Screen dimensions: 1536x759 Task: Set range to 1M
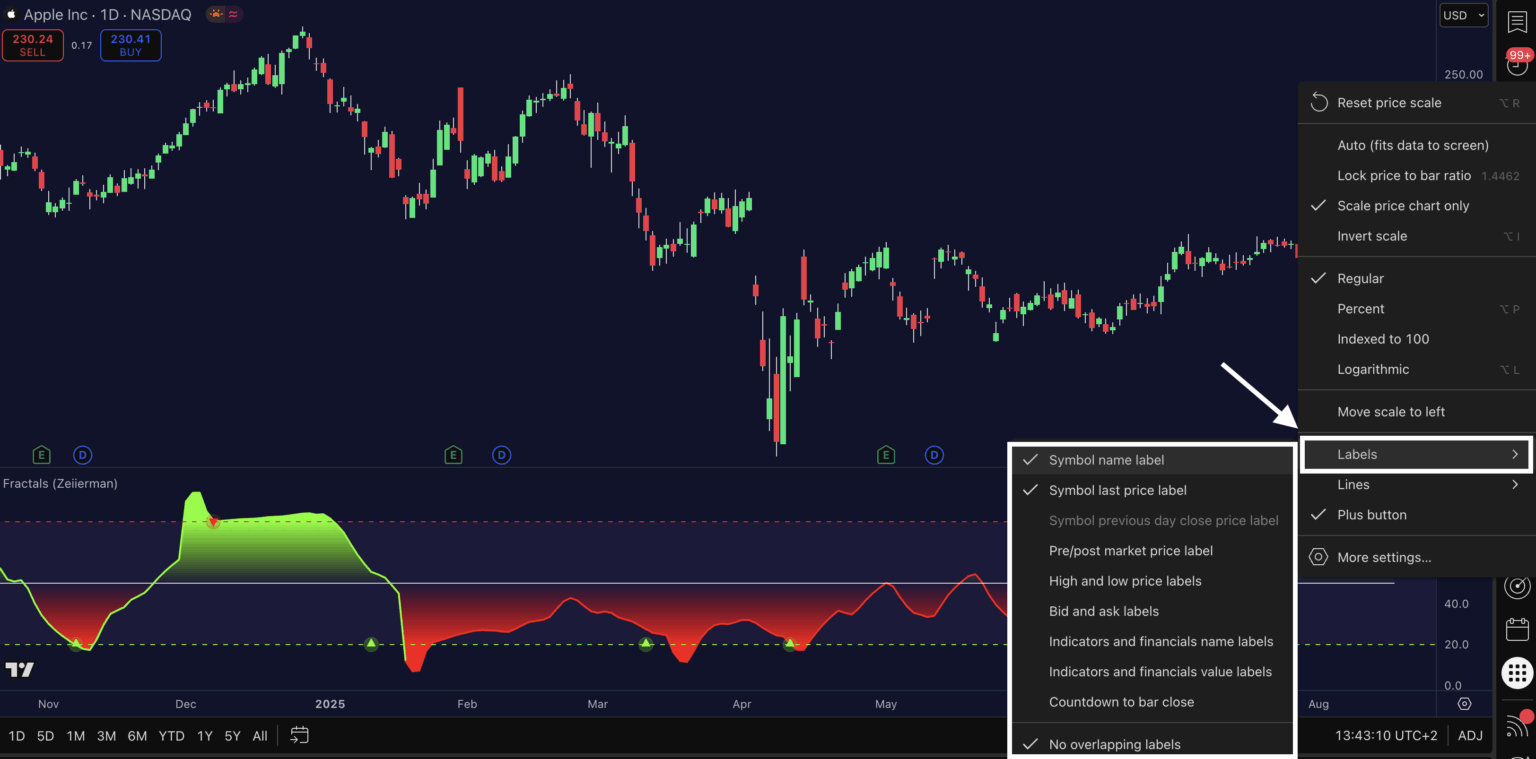[x=75, y=736]
